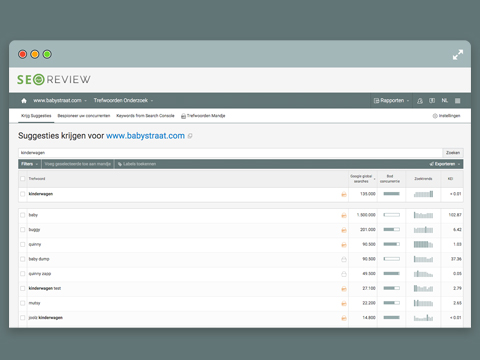This screenshot has width=480, height=360.
Task: Click the basket icon in joolz kinderwagen row
Action: [344, 318]
